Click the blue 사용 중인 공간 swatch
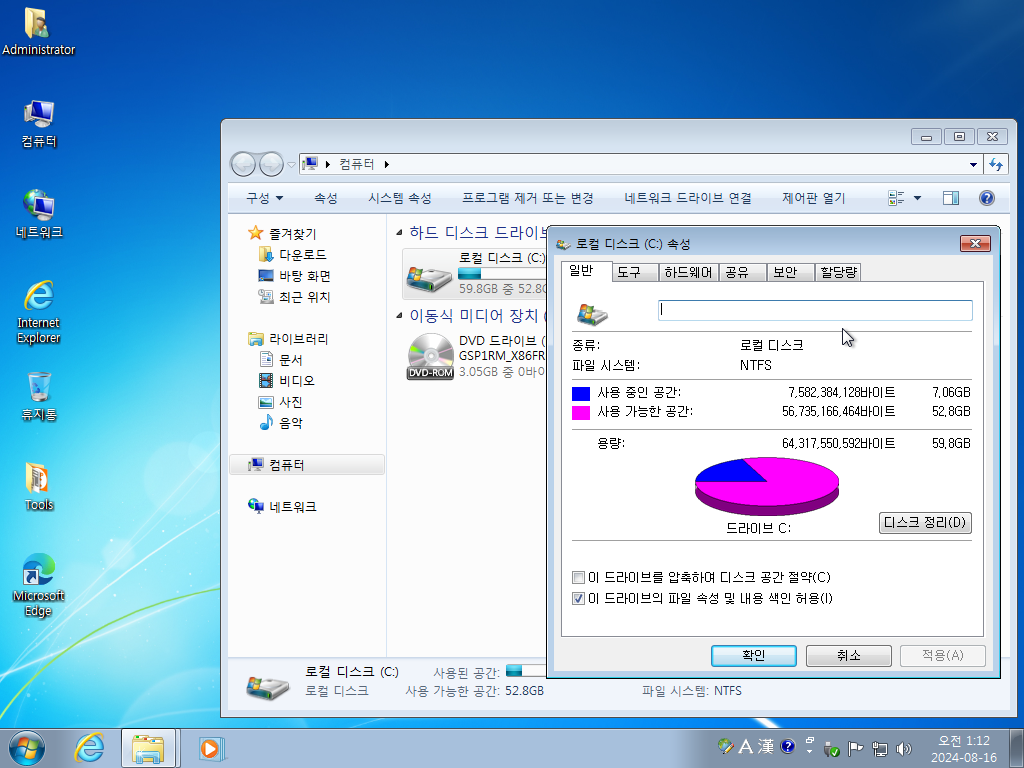 click(x=581, y=393)
